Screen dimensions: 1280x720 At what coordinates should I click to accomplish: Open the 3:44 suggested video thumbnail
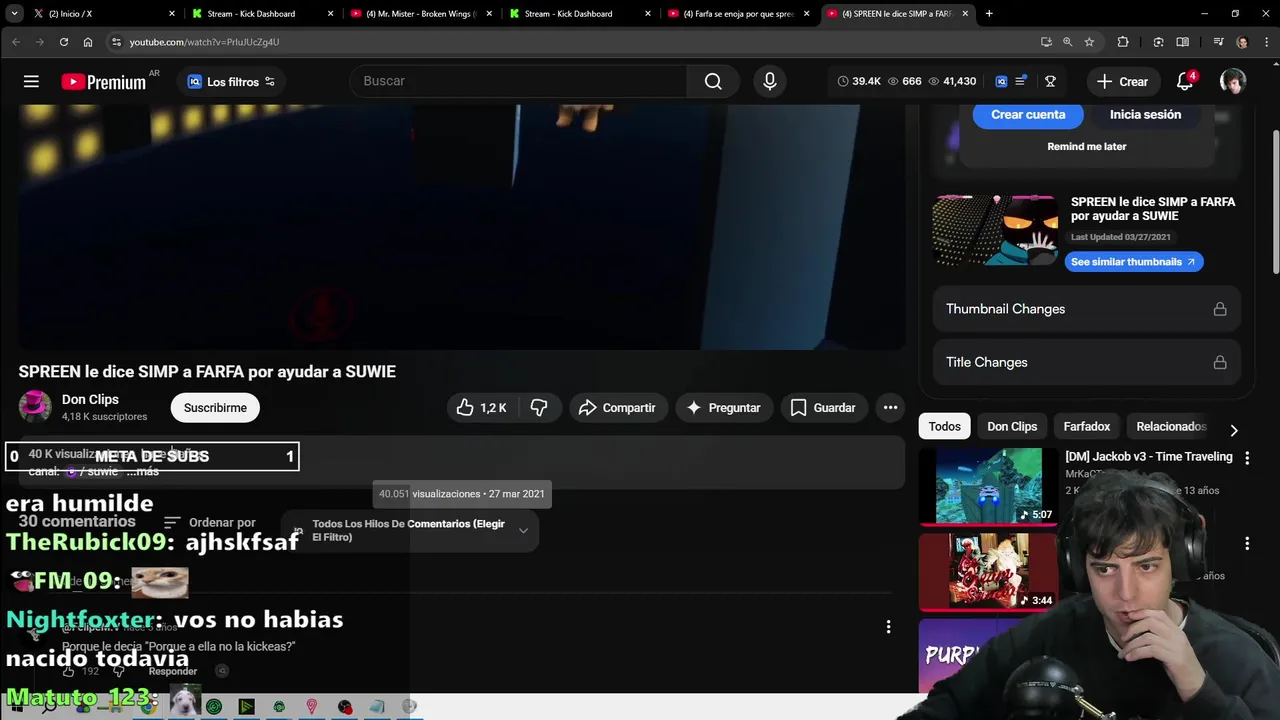point(988,571)
